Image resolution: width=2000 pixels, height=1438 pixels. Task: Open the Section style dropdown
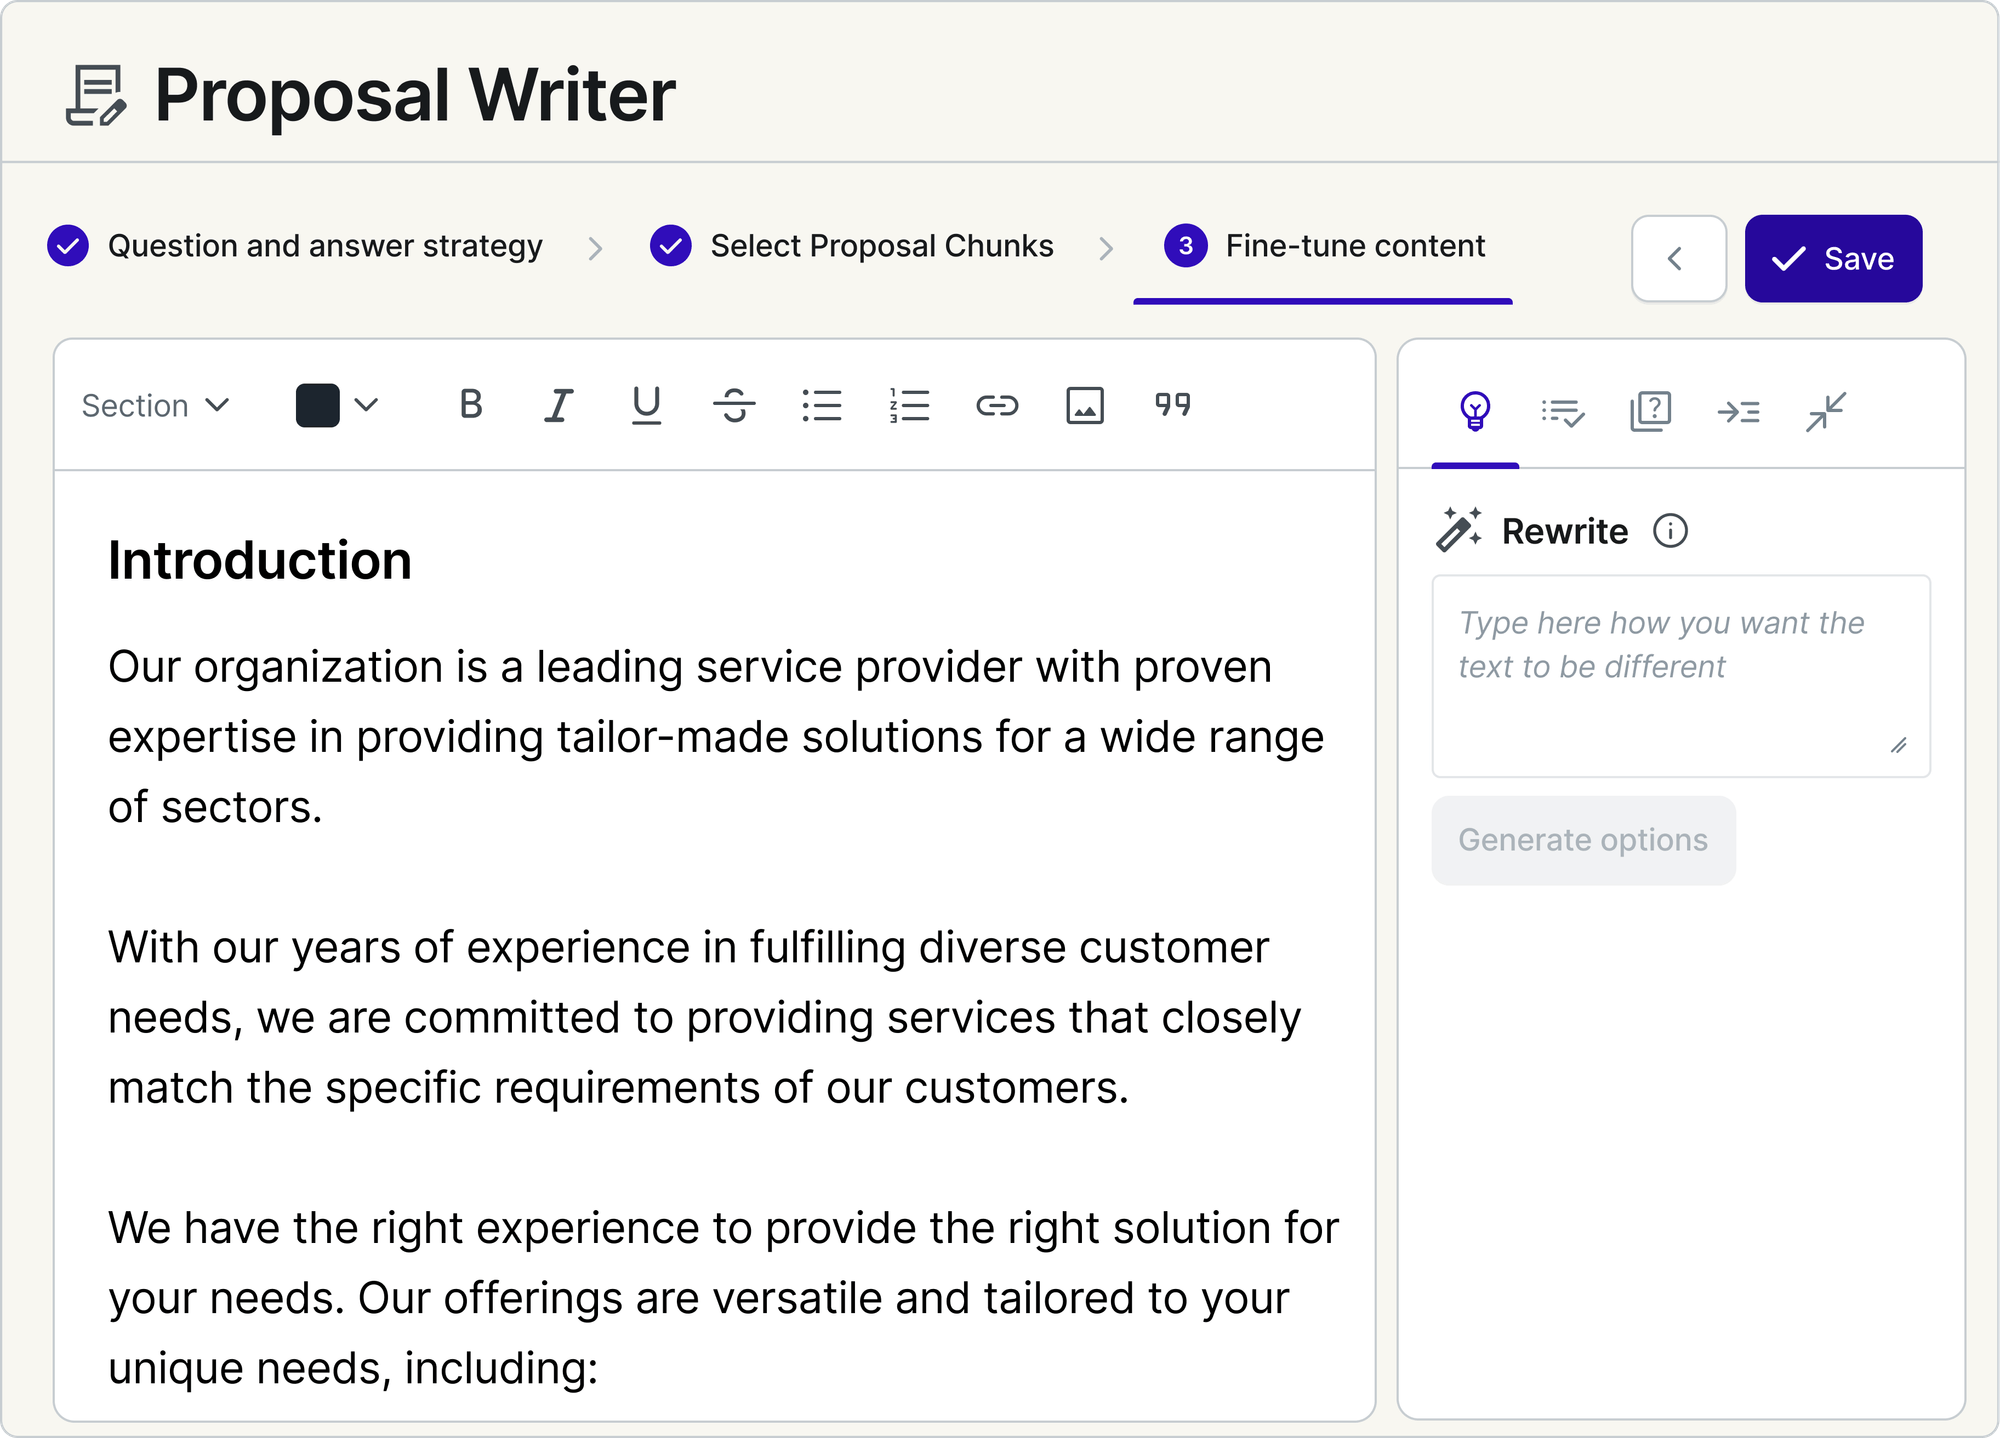[156, 405]
